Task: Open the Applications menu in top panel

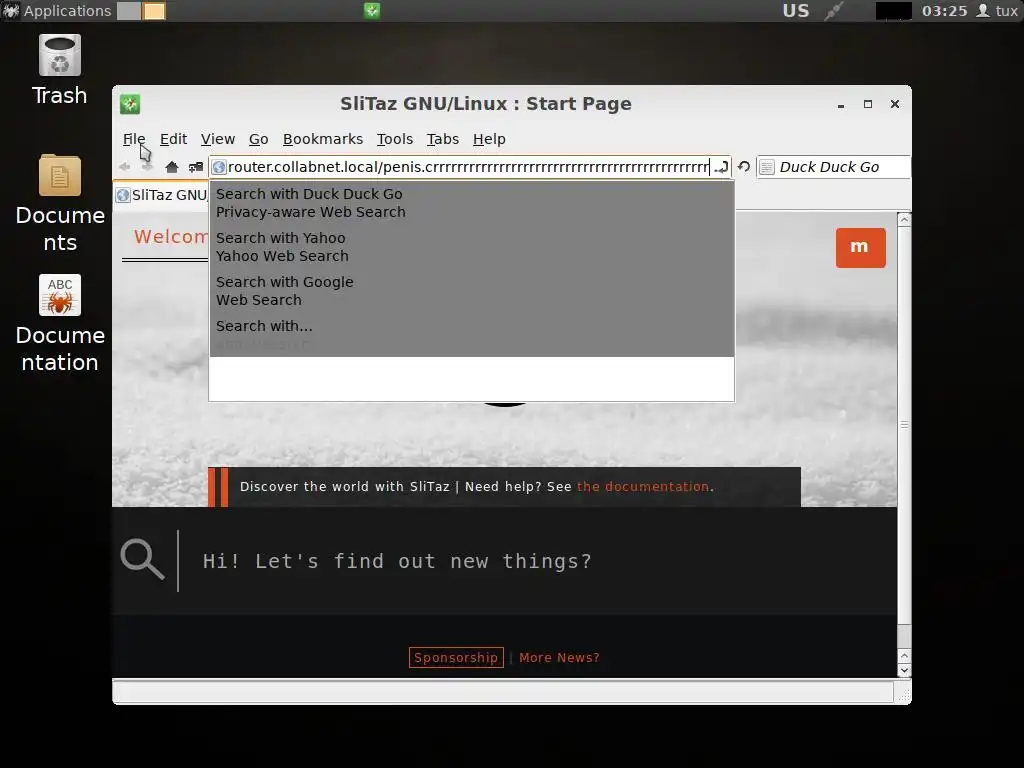Action: coord(67,10)
